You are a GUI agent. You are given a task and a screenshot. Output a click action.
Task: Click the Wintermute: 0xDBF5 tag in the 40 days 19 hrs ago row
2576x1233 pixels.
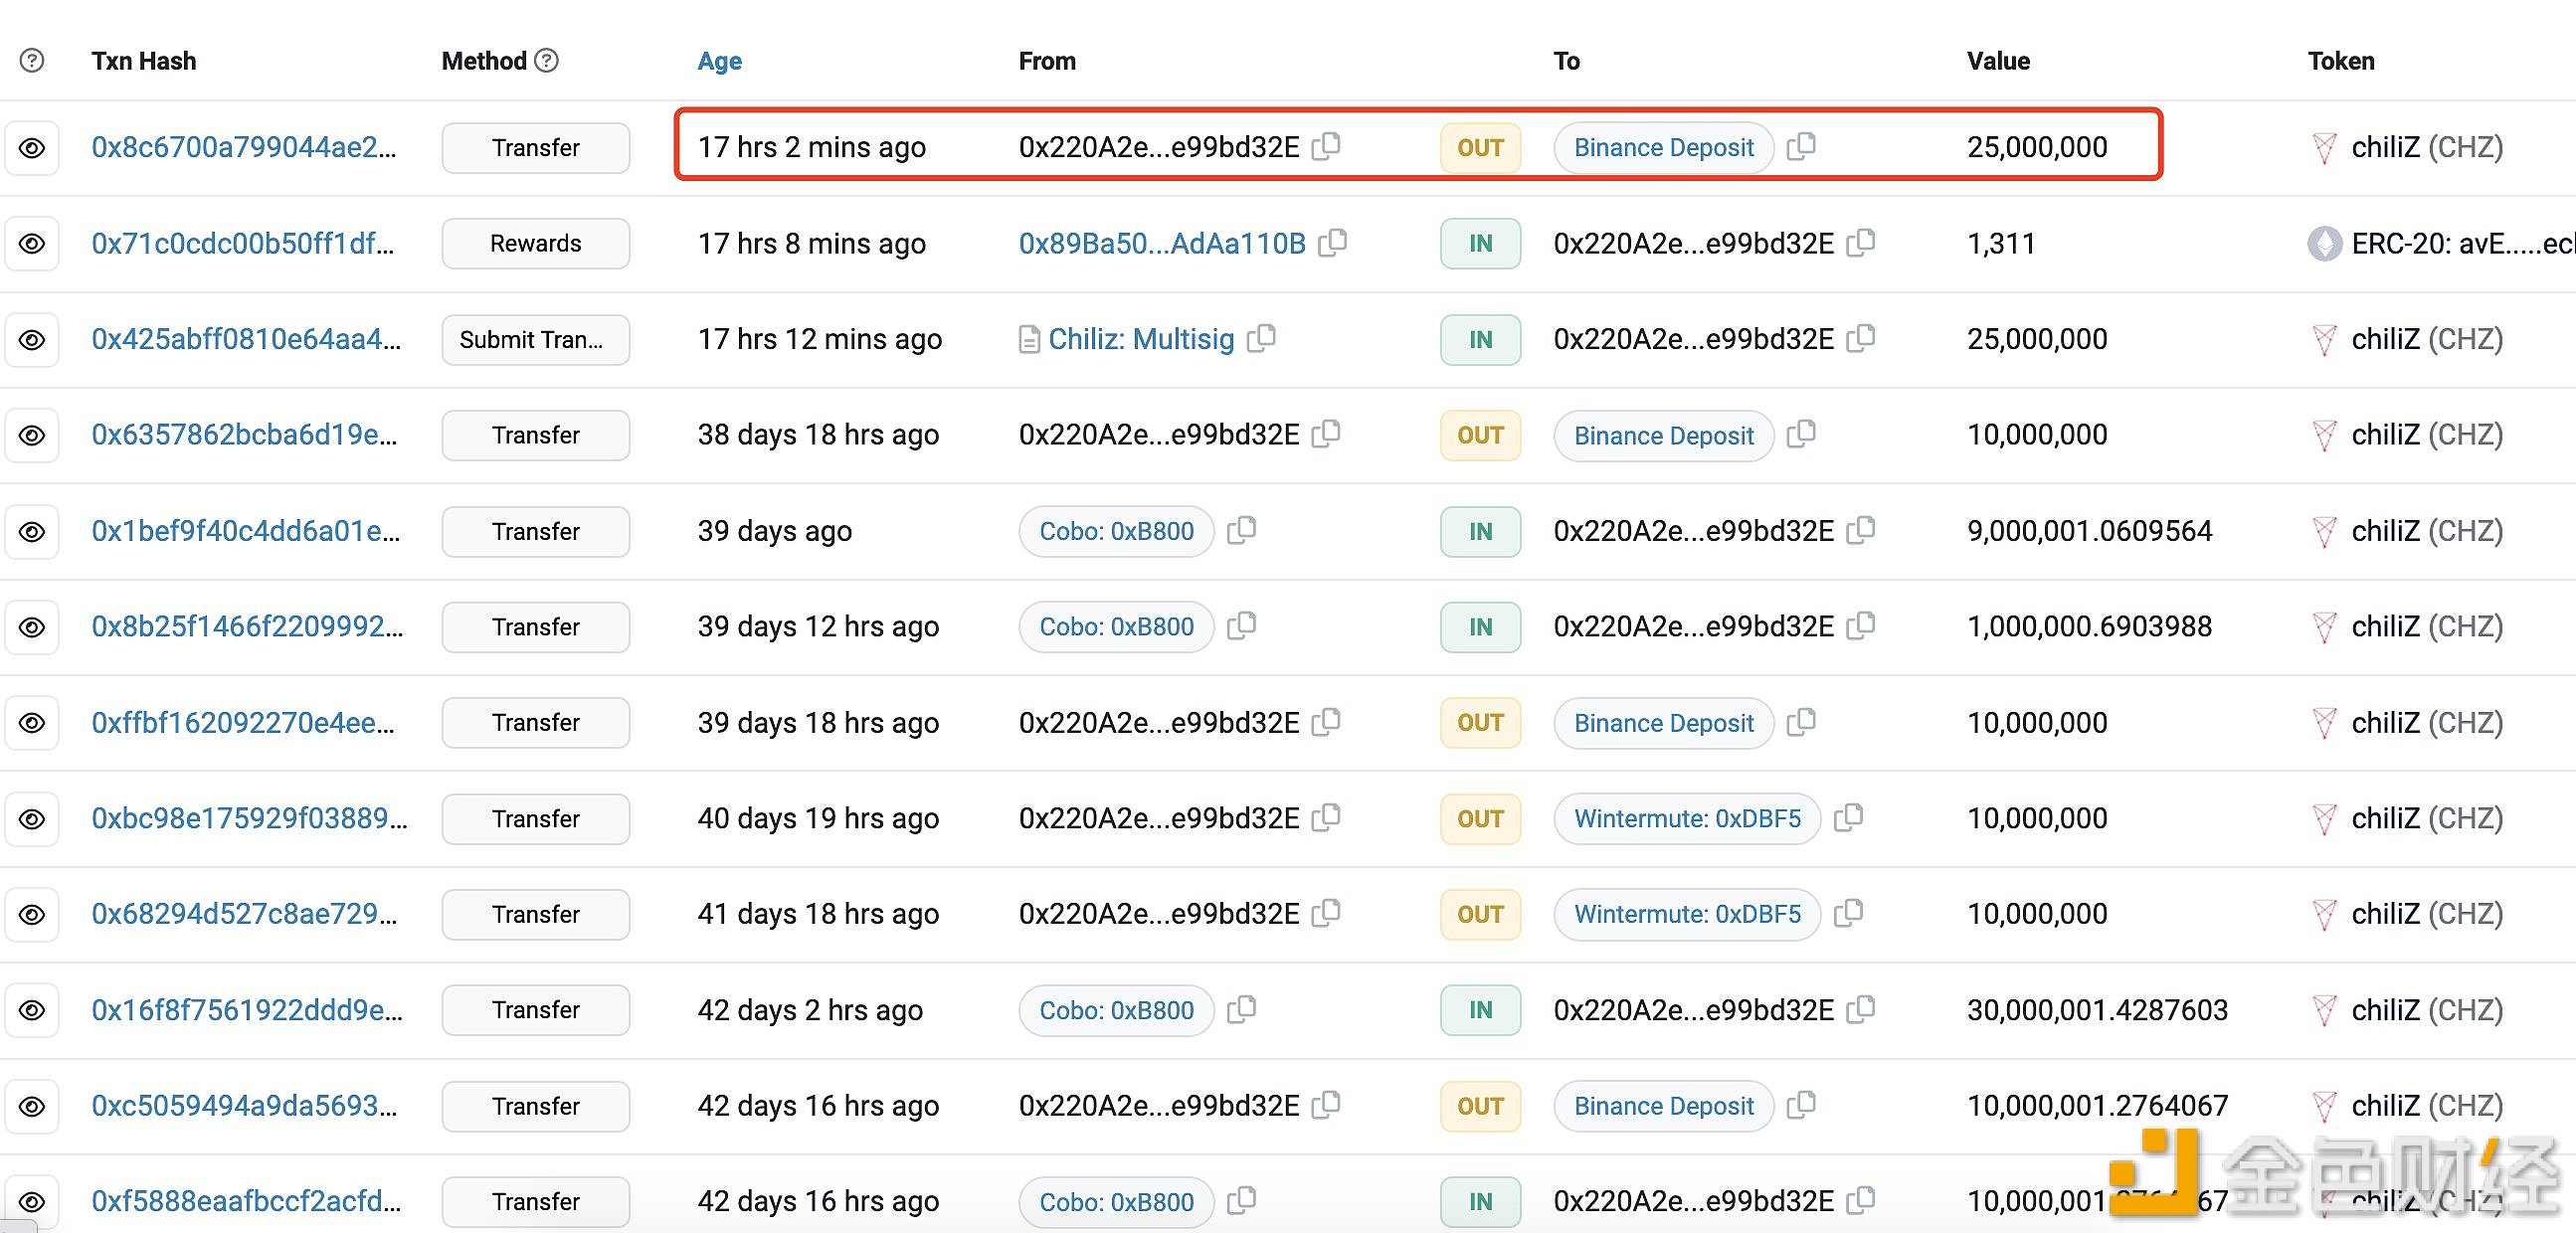pyautogui.click(x=1687, y=819)
